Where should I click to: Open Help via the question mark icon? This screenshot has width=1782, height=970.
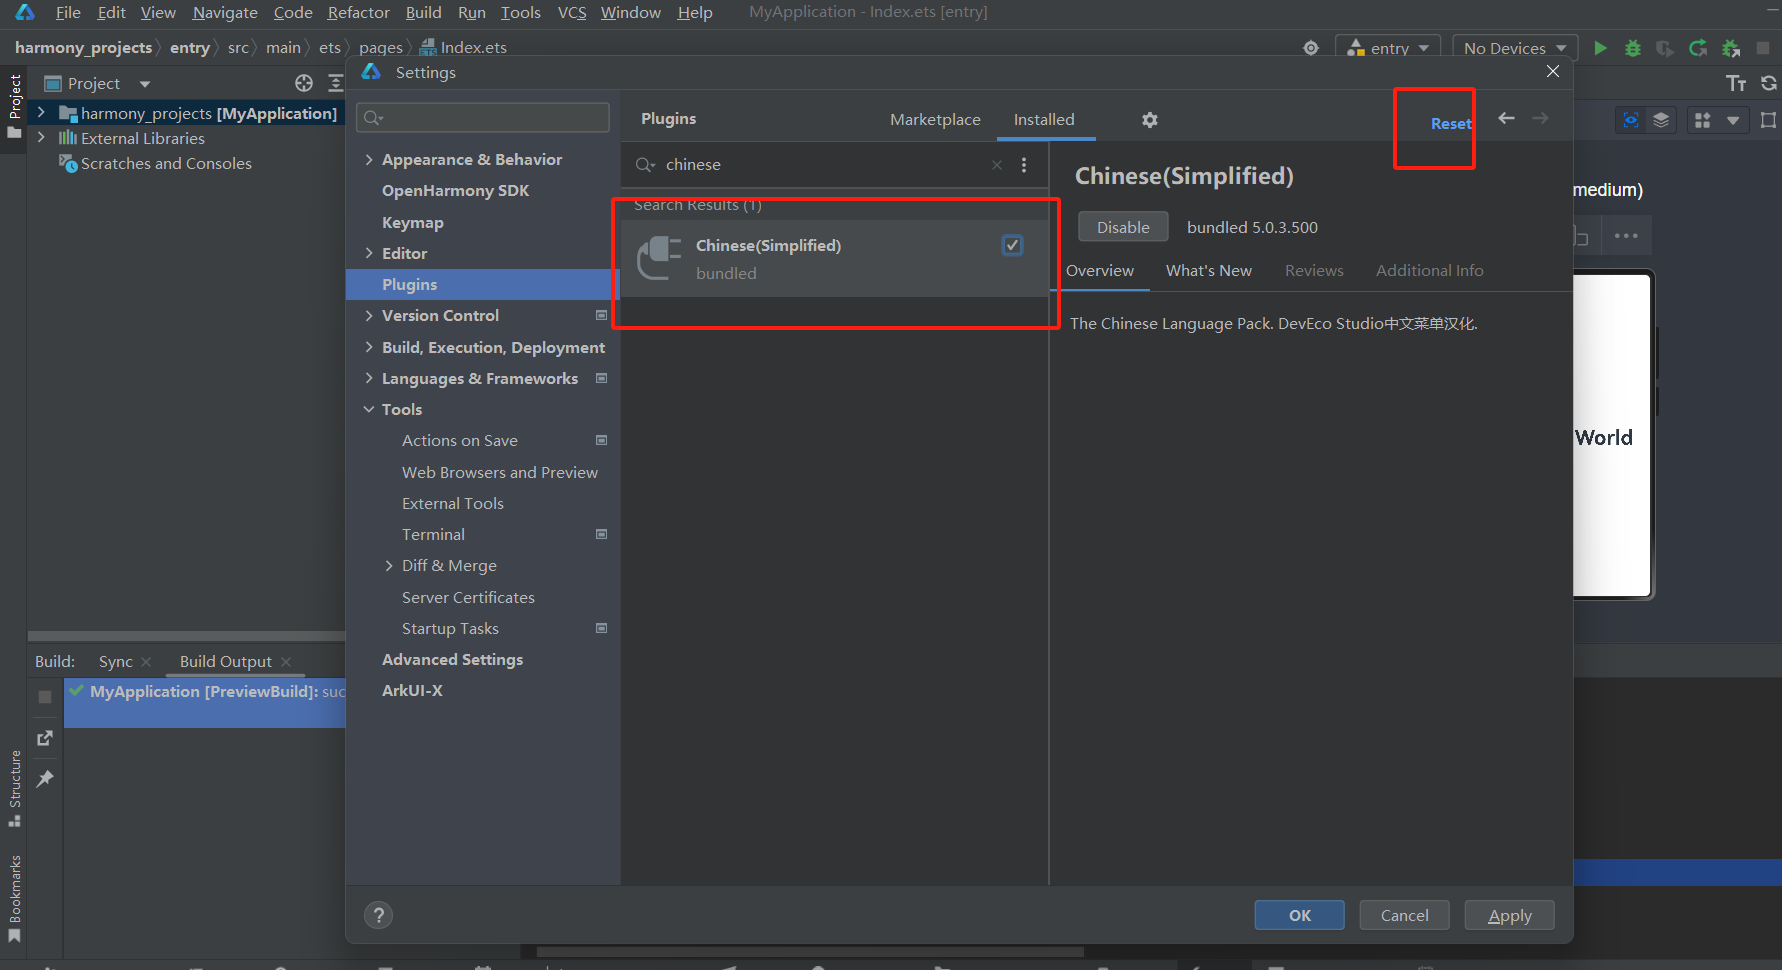(x=378, y=914)
